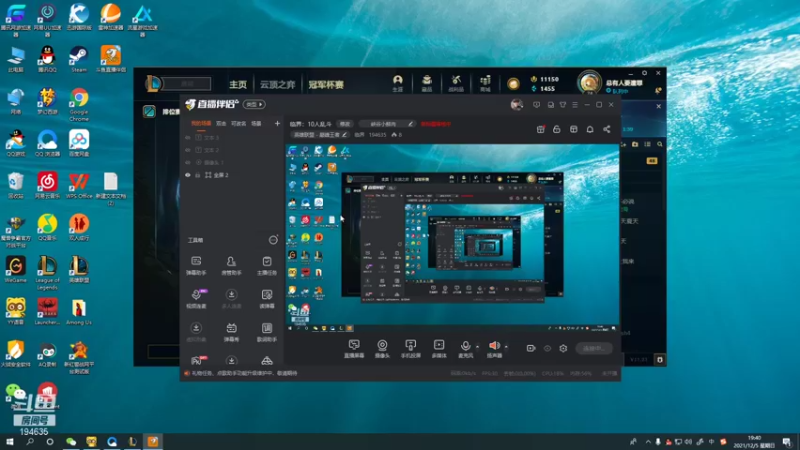800x450 pixels.
Task: Click the taskbar clock showing 19:40
Action: [x=754, y=441]
